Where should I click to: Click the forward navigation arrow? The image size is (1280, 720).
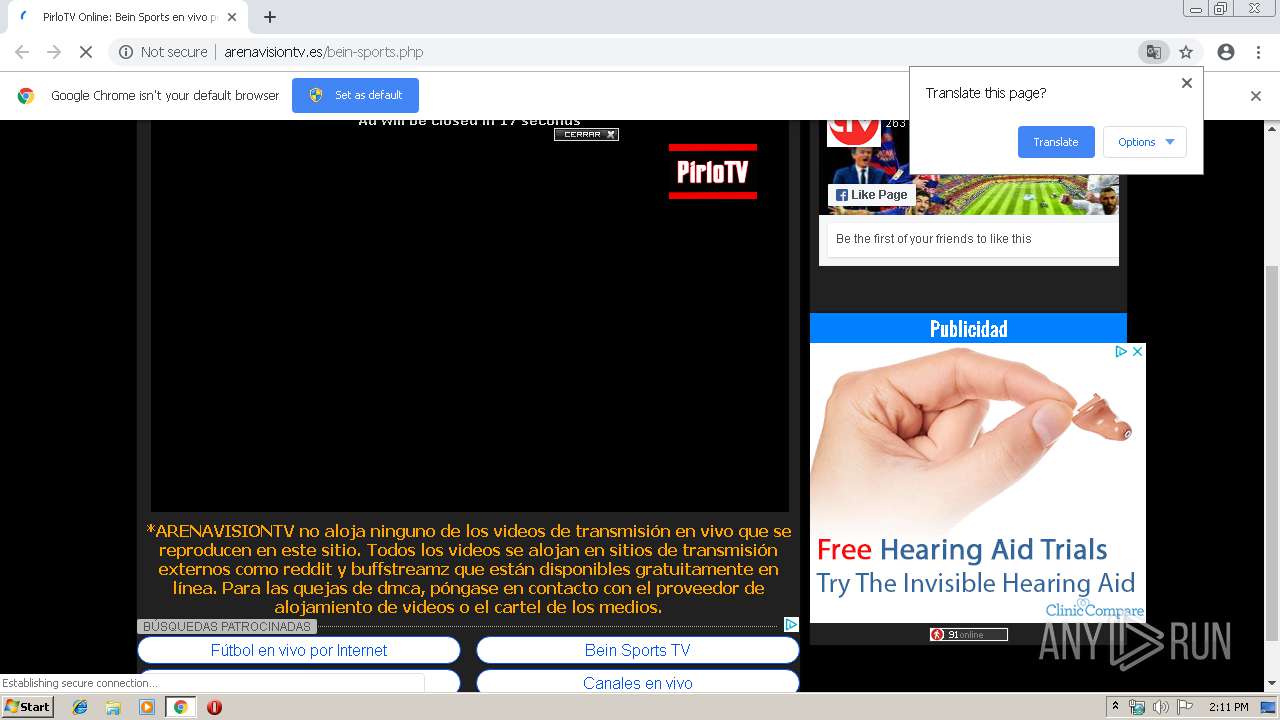click(54, 52)
